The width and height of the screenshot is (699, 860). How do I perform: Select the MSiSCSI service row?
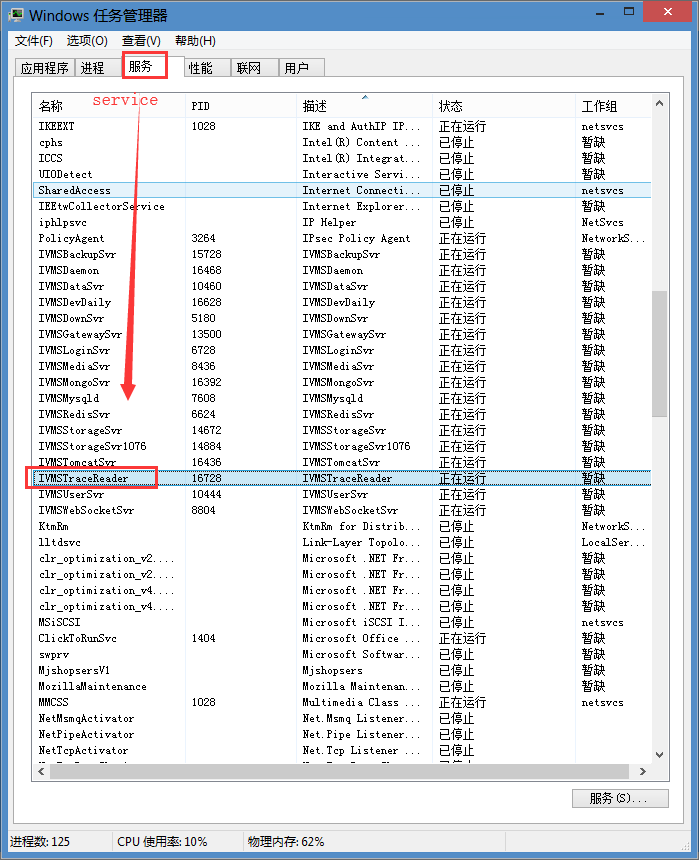342,622
